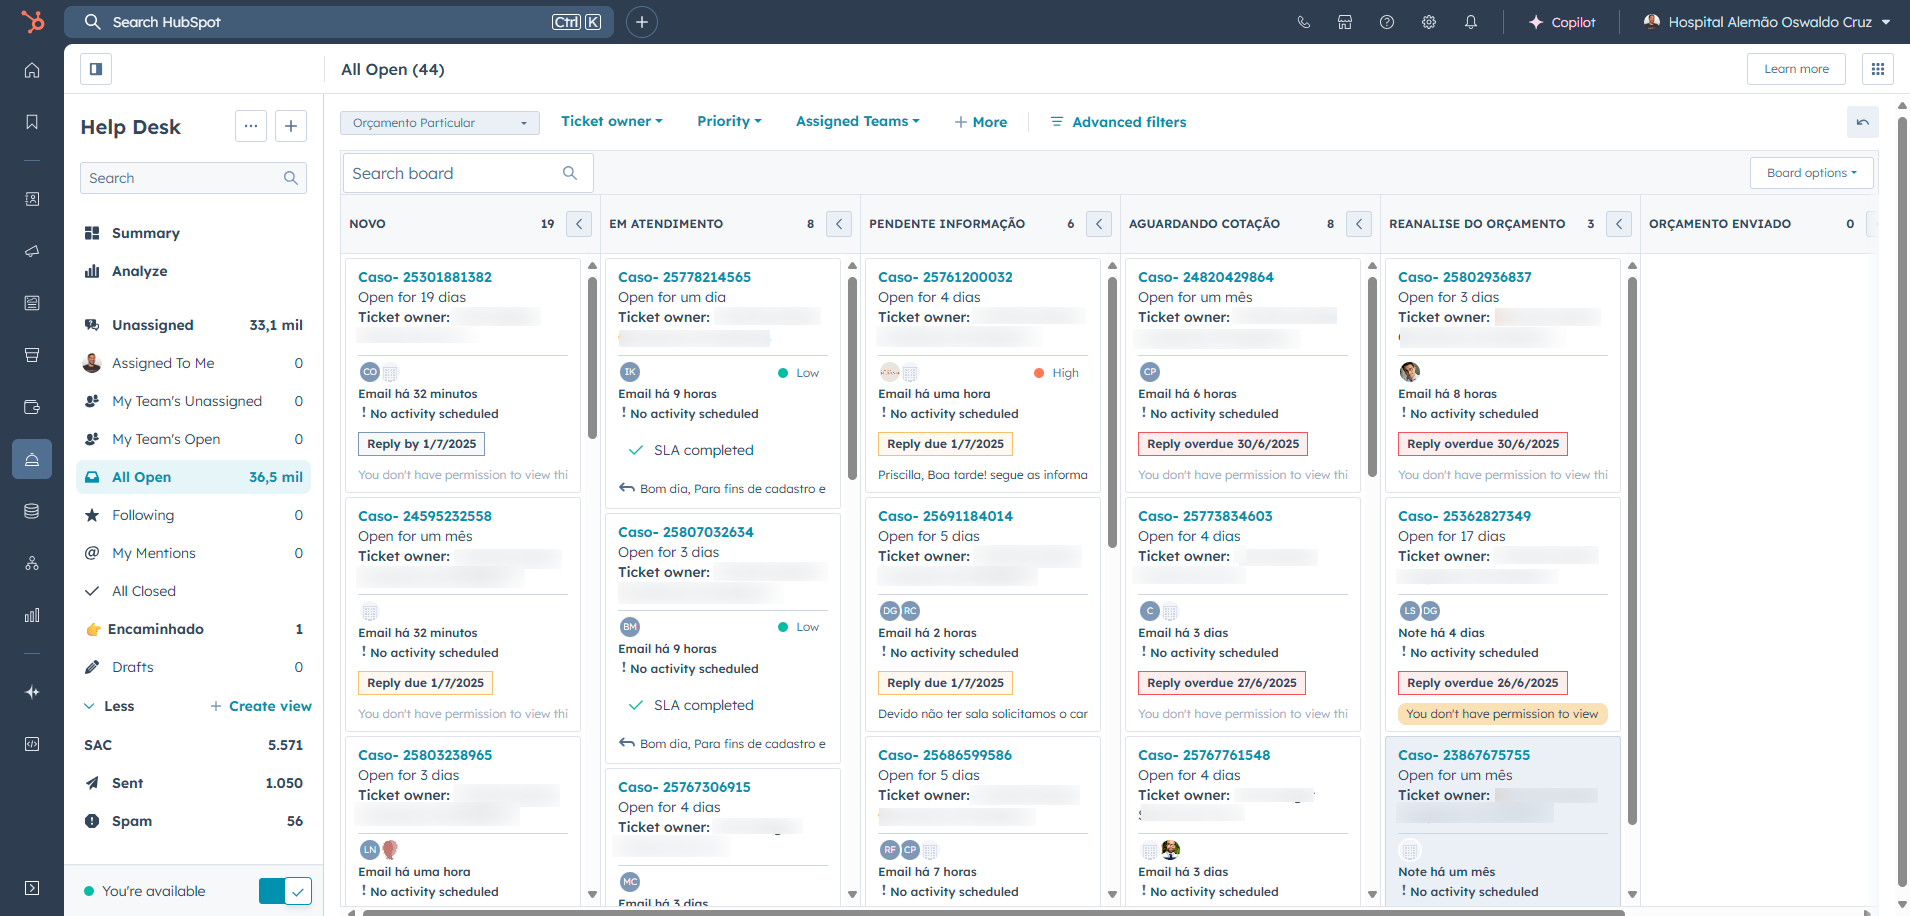
Task: Click the Search board input field
Action: [455, 173]
